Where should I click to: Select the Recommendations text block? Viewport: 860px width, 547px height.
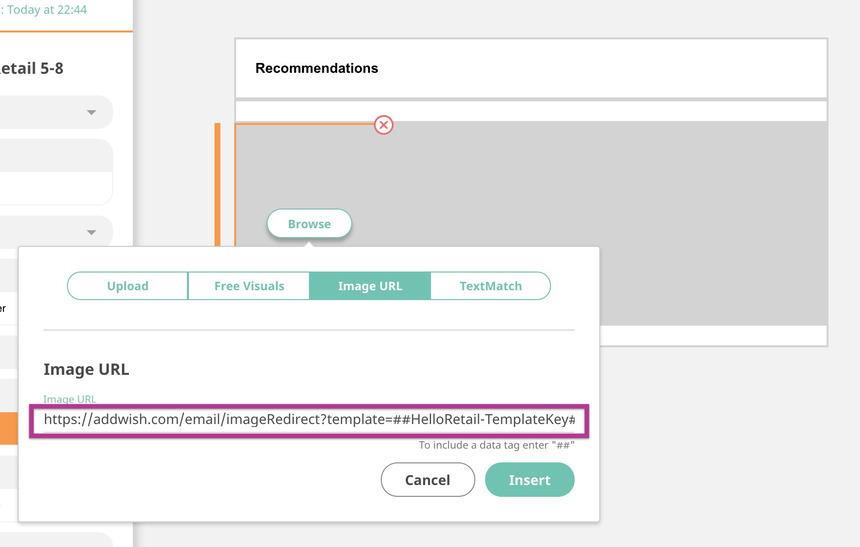[531, 69]
